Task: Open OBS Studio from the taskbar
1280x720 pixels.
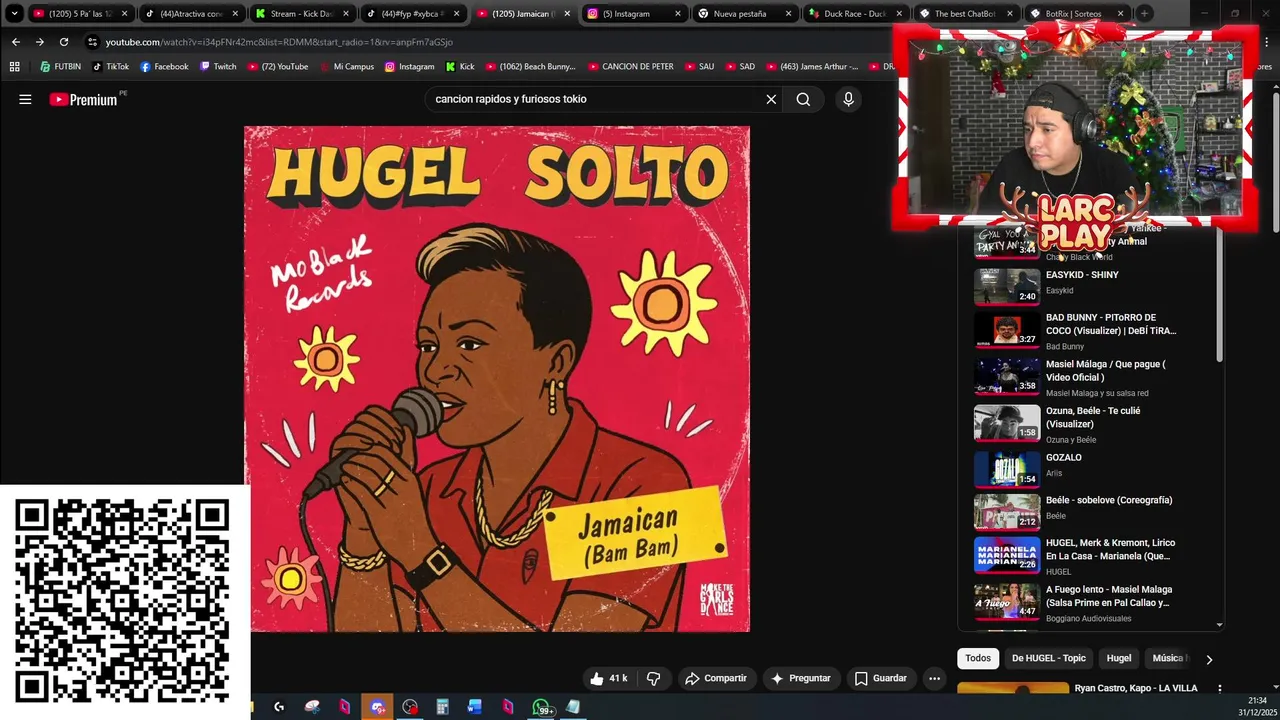Action: [x=410, y=707]
